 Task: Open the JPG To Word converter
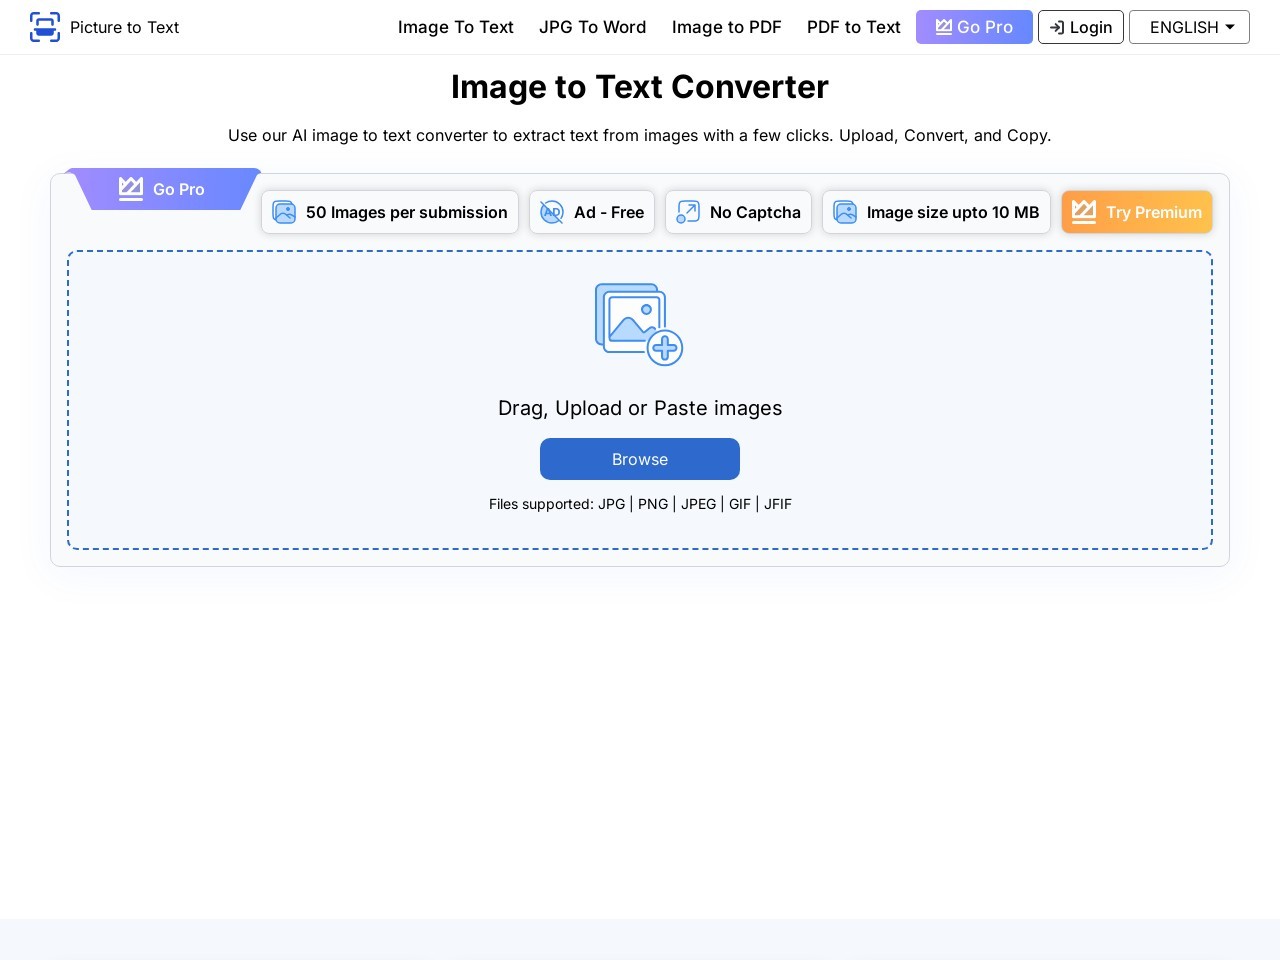click(593, 27)
